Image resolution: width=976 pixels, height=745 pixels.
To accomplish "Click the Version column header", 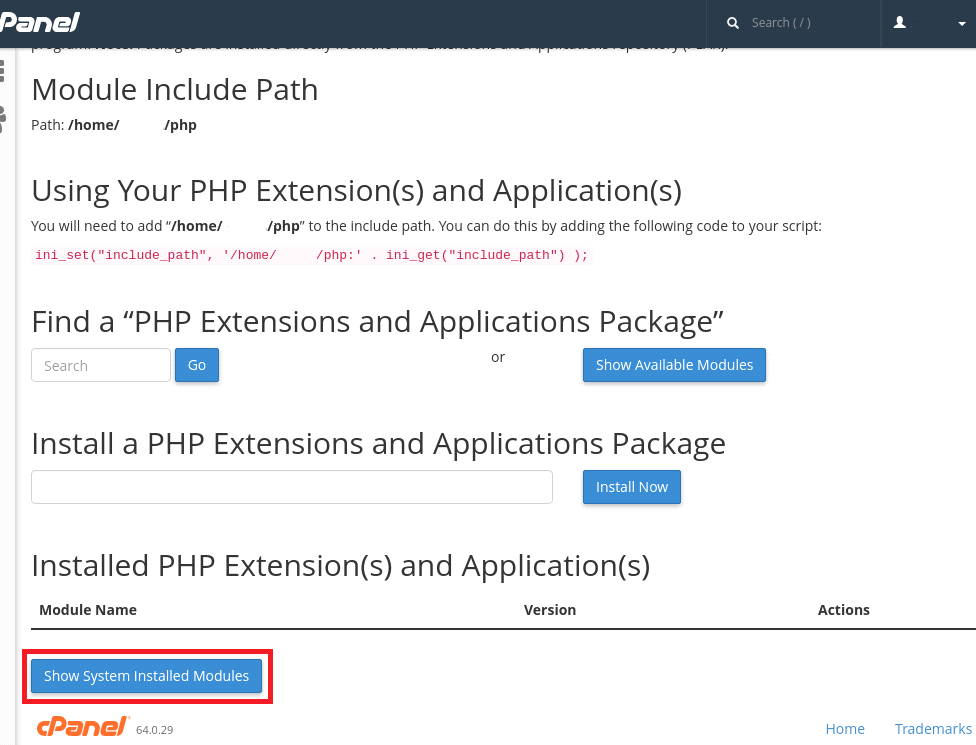I will tap(550, 610).
